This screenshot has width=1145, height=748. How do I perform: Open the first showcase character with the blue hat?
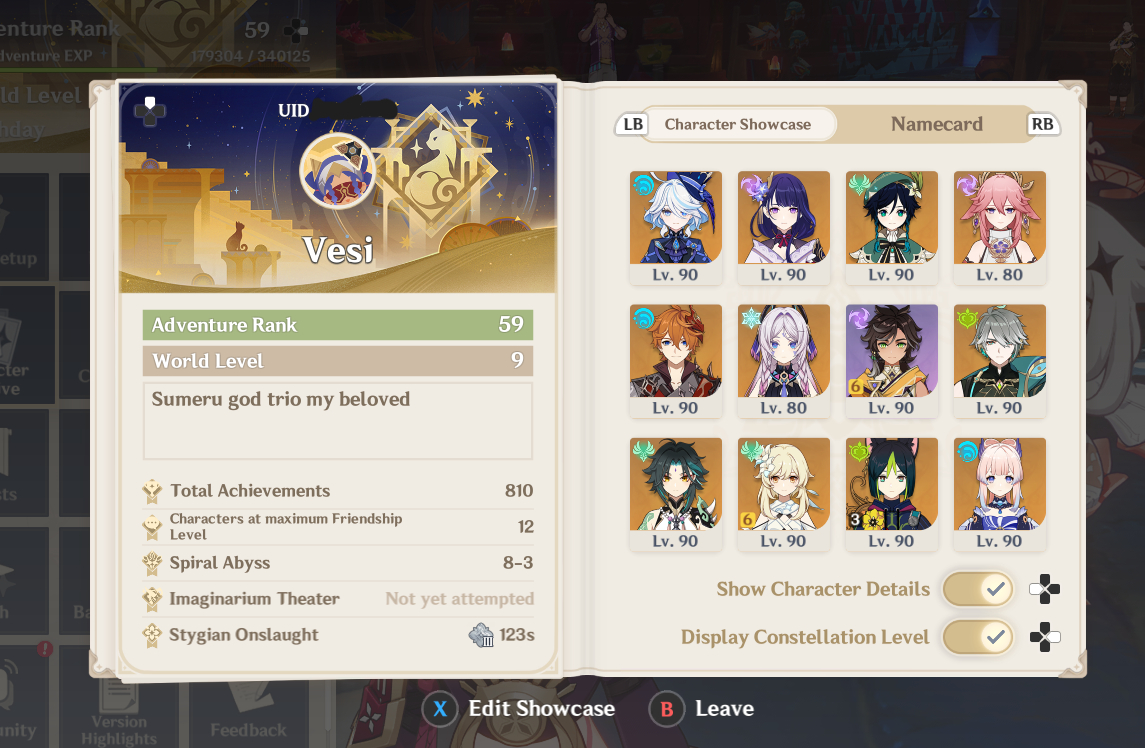[675, 228]
